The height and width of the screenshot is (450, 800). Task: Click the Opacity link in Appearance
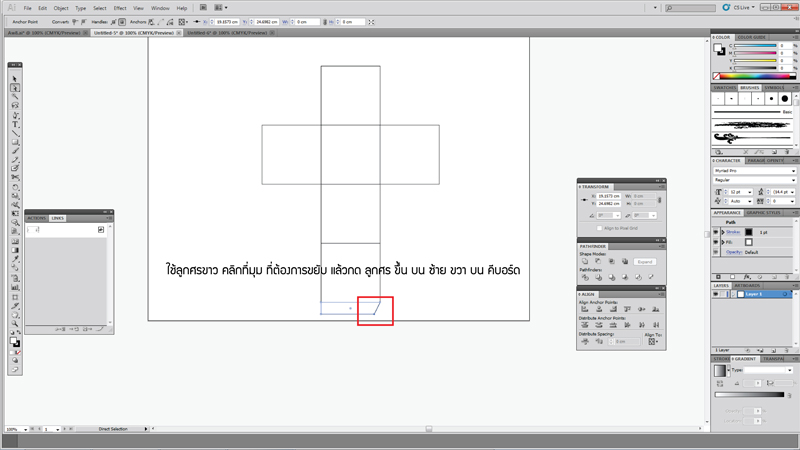pyautogui.click(x=734, y=252)
